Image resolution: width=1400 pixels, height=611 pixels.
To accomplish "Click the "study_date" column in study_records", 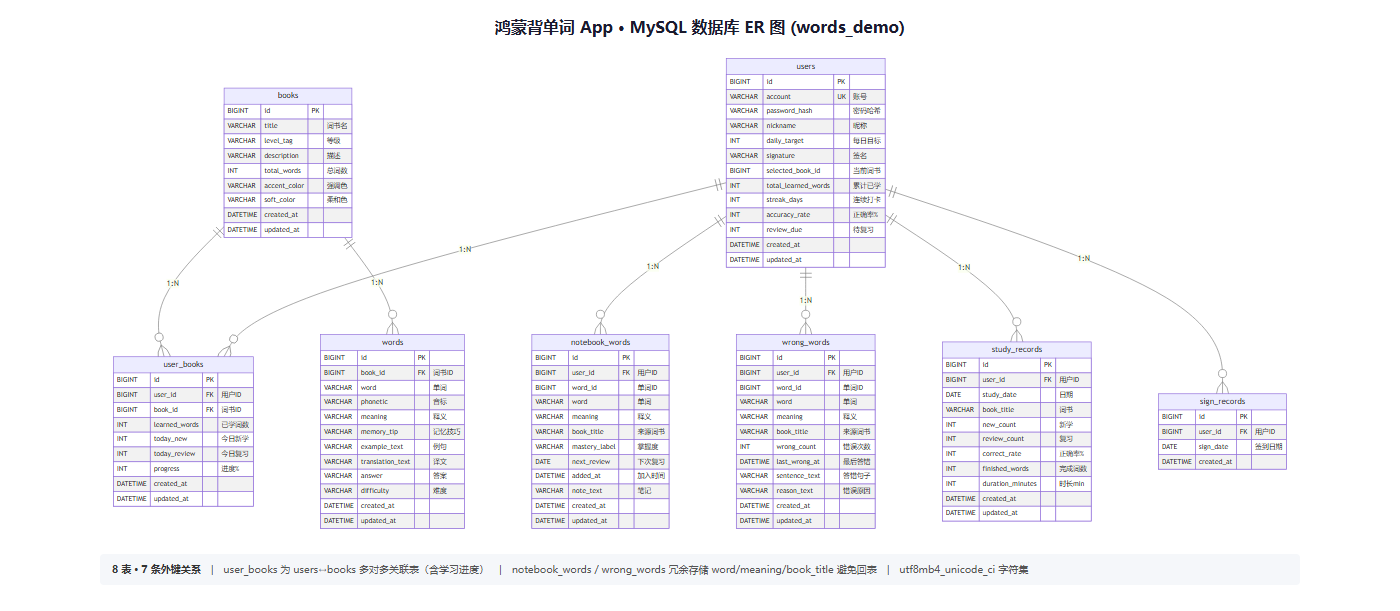I will (1017, 394).
